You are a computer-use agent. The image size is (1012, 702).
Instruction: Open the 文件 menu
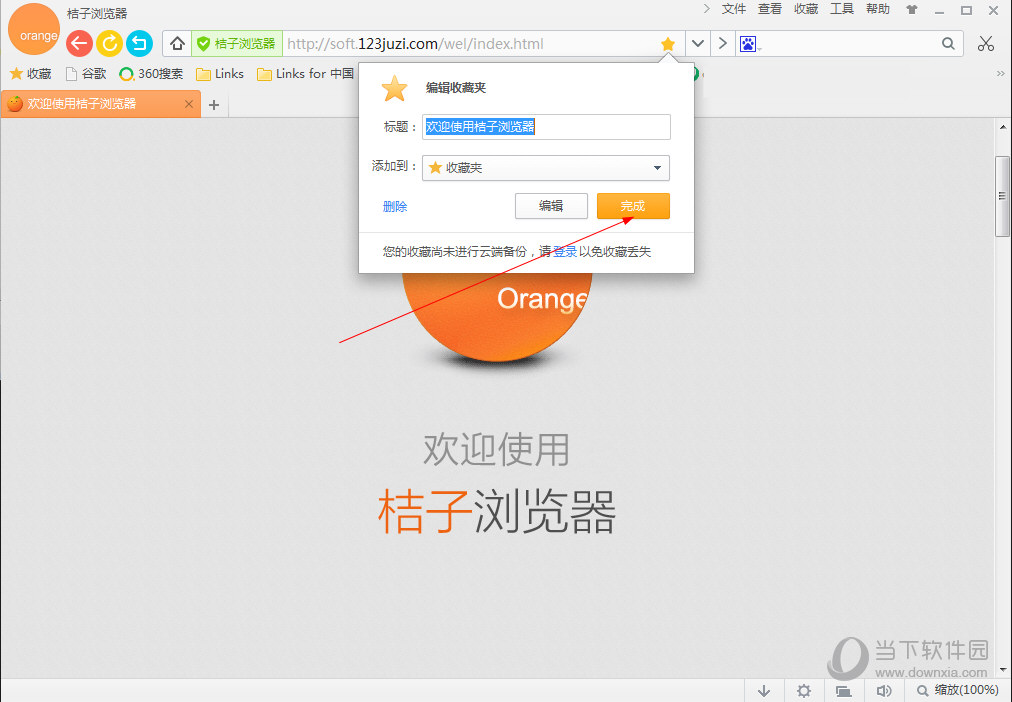click(734, 9)
